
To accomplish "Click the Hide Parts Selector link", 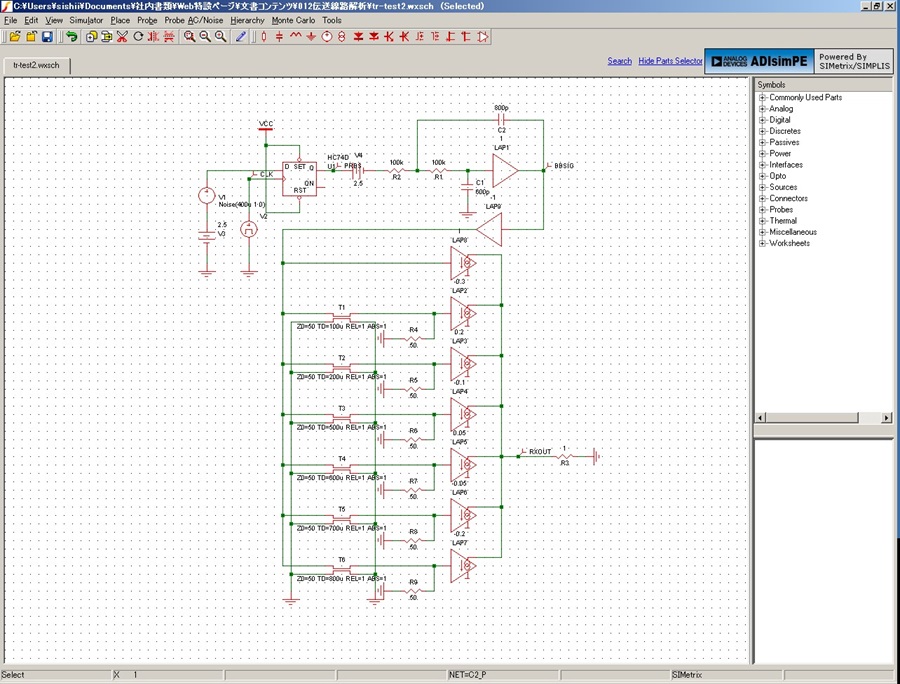I will pos(670,61).
